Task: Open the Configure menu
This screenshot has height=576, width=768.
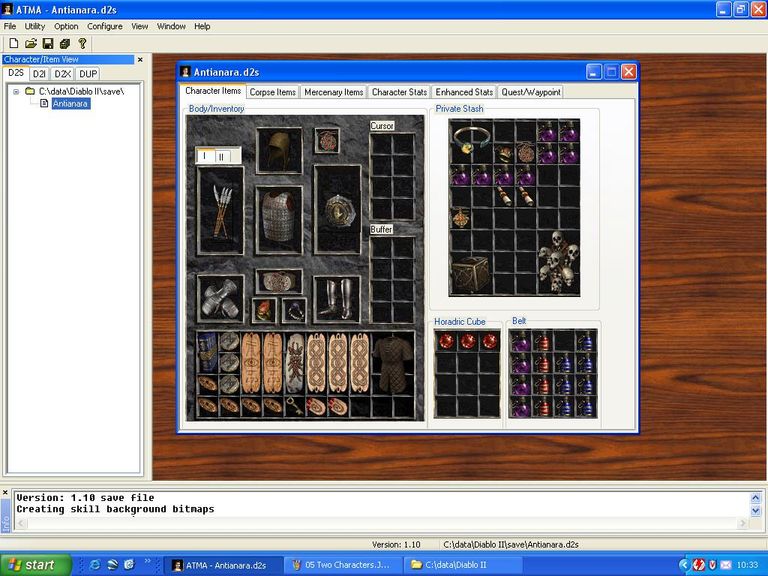Action: (x=105, y=26)
